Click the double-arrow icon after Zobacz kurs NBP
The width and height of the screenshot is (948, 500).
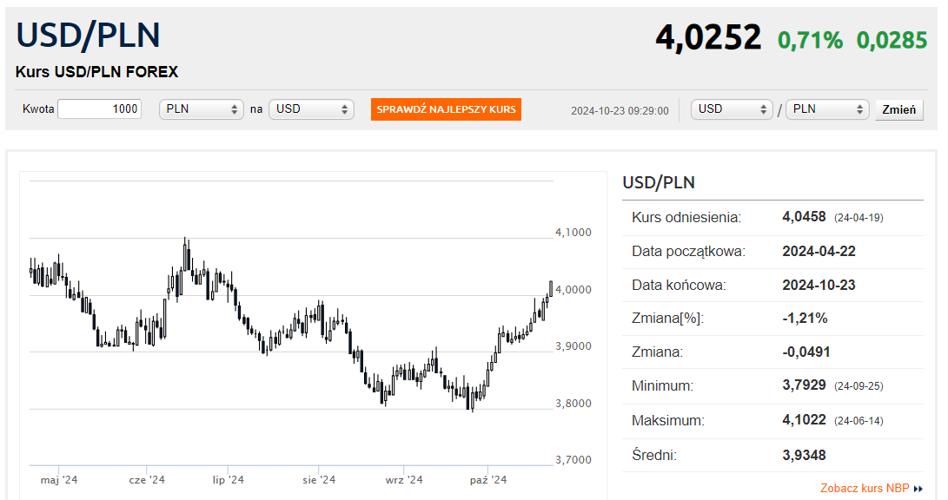coord(918,489)
